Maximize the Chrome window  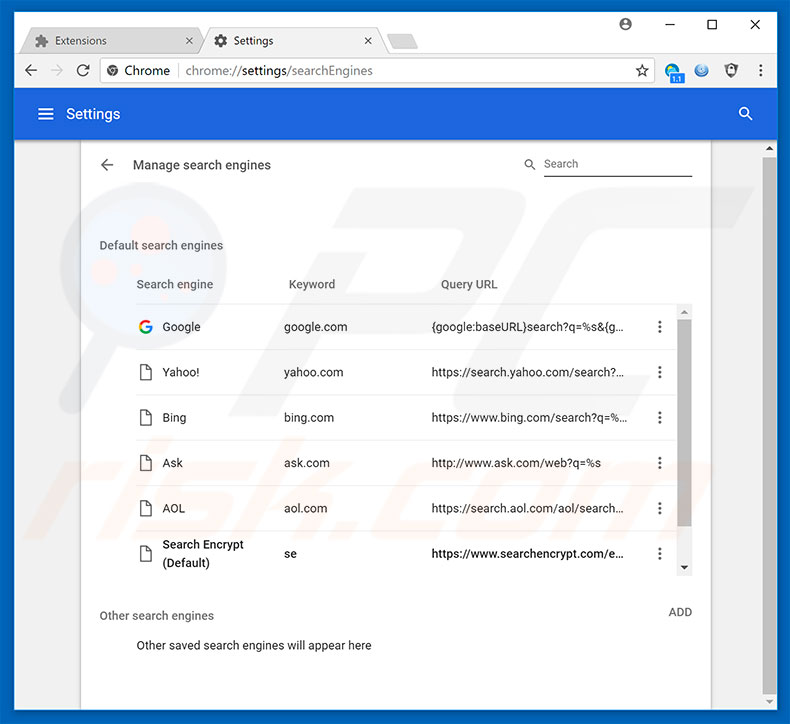pyautogui.click(x=712, y=24)
